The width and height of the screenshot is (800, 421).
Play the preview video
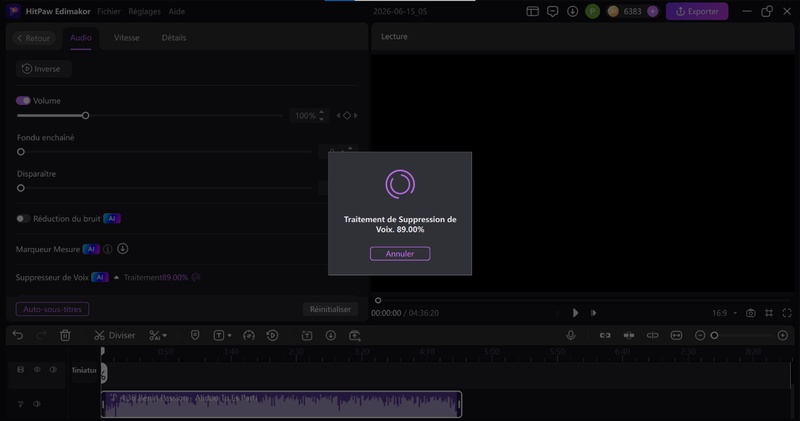575,313
